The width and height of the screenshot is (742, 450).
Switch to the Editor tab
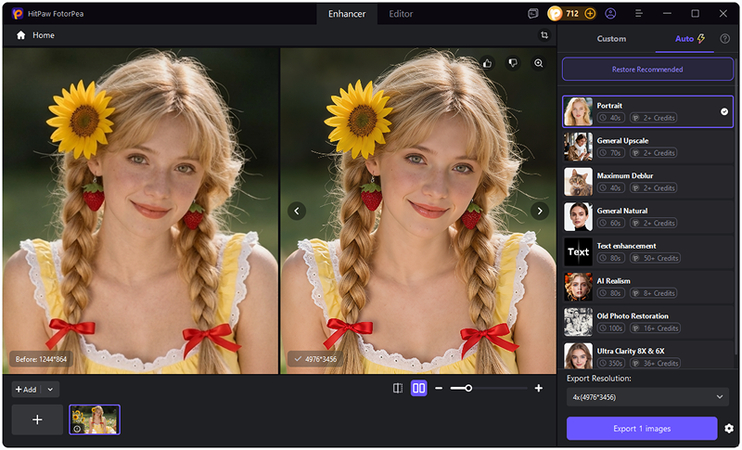coord(401,14)
